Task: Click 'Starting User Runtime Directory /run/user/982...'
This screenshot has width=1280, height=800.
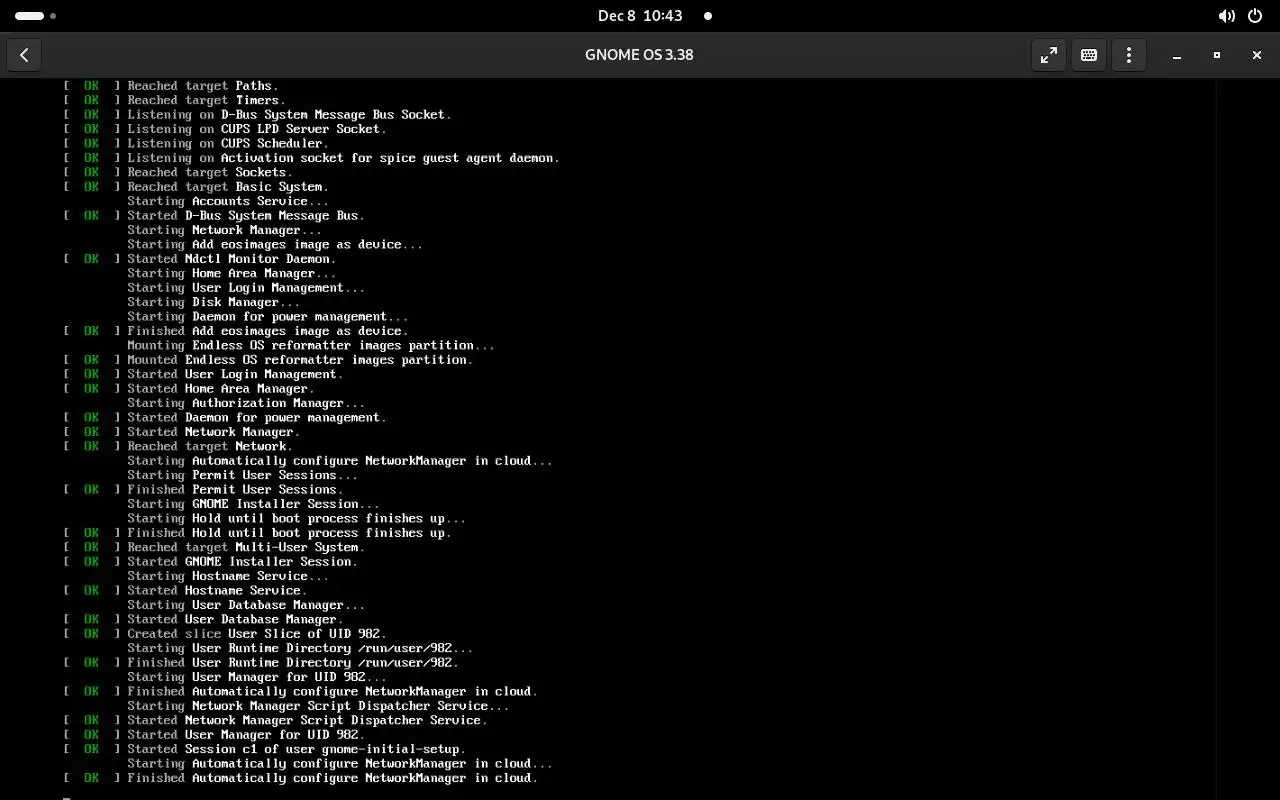Action: point(300,648)
